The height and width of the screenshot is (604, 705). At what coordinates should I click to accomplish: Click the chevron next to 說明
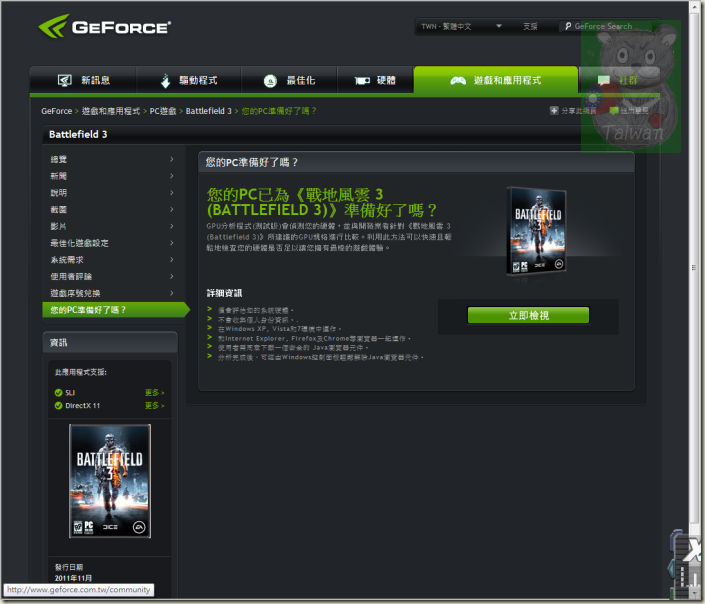click(x=172, y=192)
